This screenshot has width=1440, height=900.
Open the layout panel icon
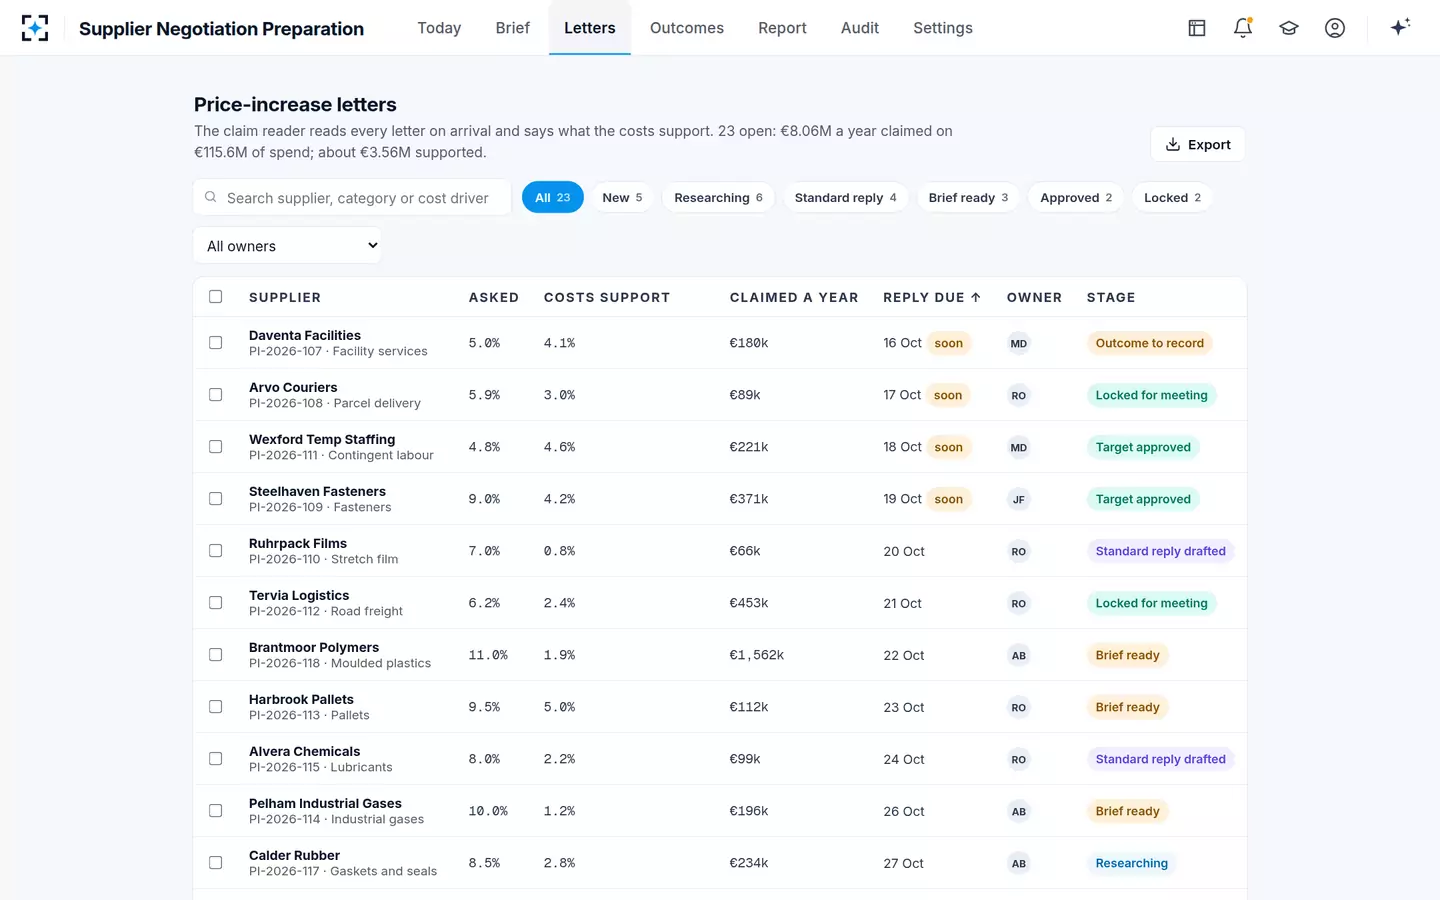coord(1197,28)
